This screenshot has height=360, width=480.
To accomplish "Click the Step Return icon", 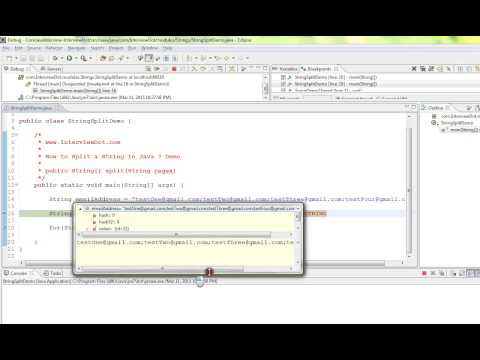I will [211, 69].
